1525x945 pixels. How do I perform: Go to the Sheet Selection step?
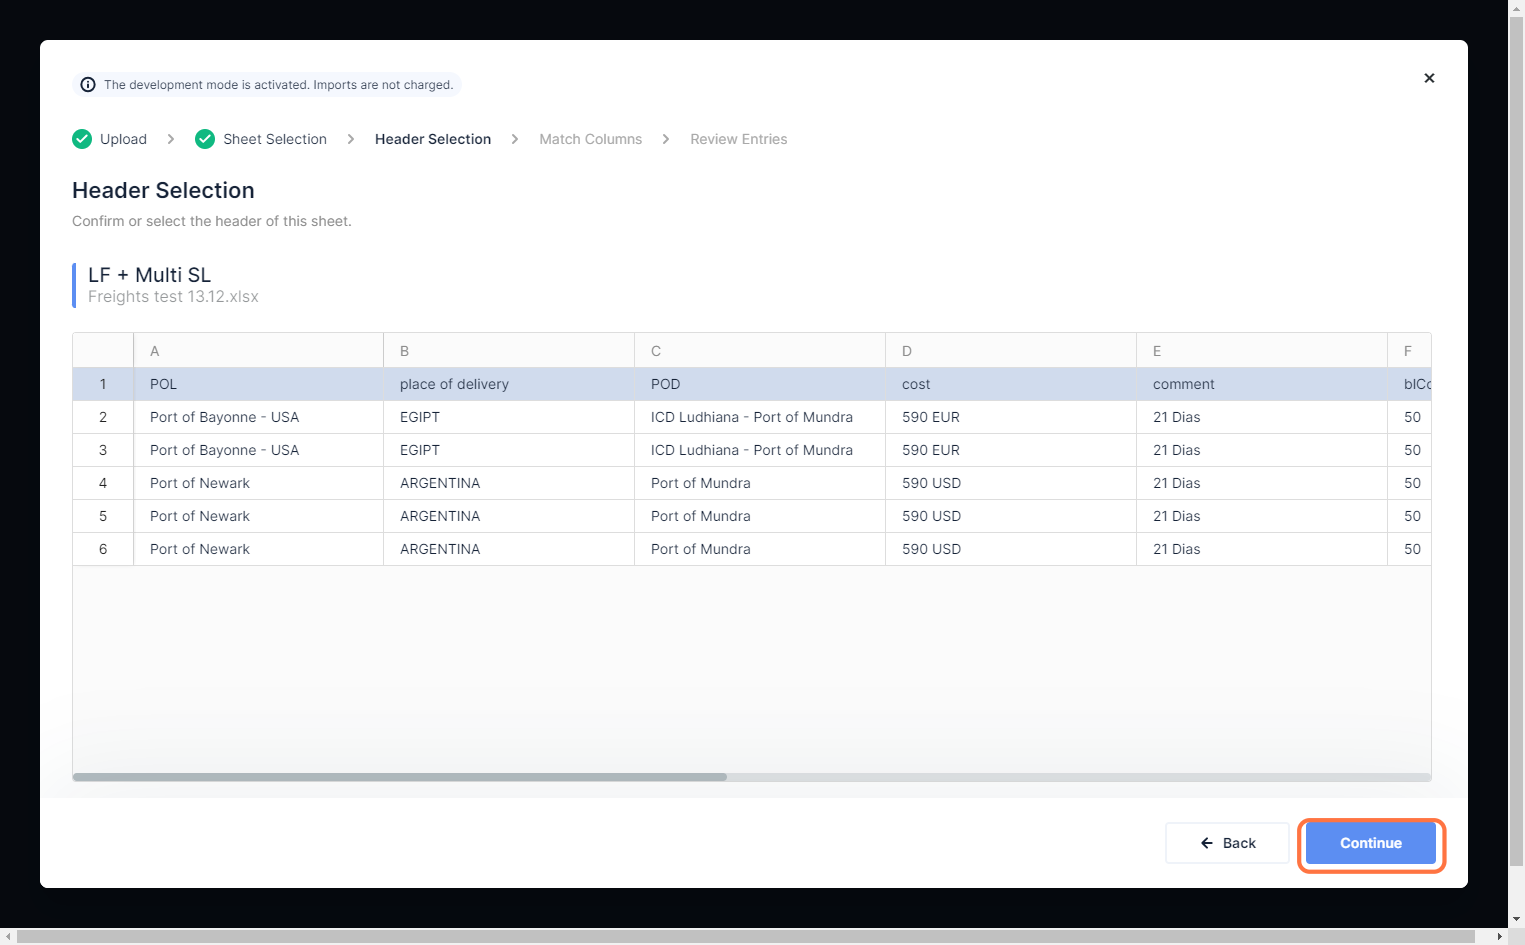point(275,139)
